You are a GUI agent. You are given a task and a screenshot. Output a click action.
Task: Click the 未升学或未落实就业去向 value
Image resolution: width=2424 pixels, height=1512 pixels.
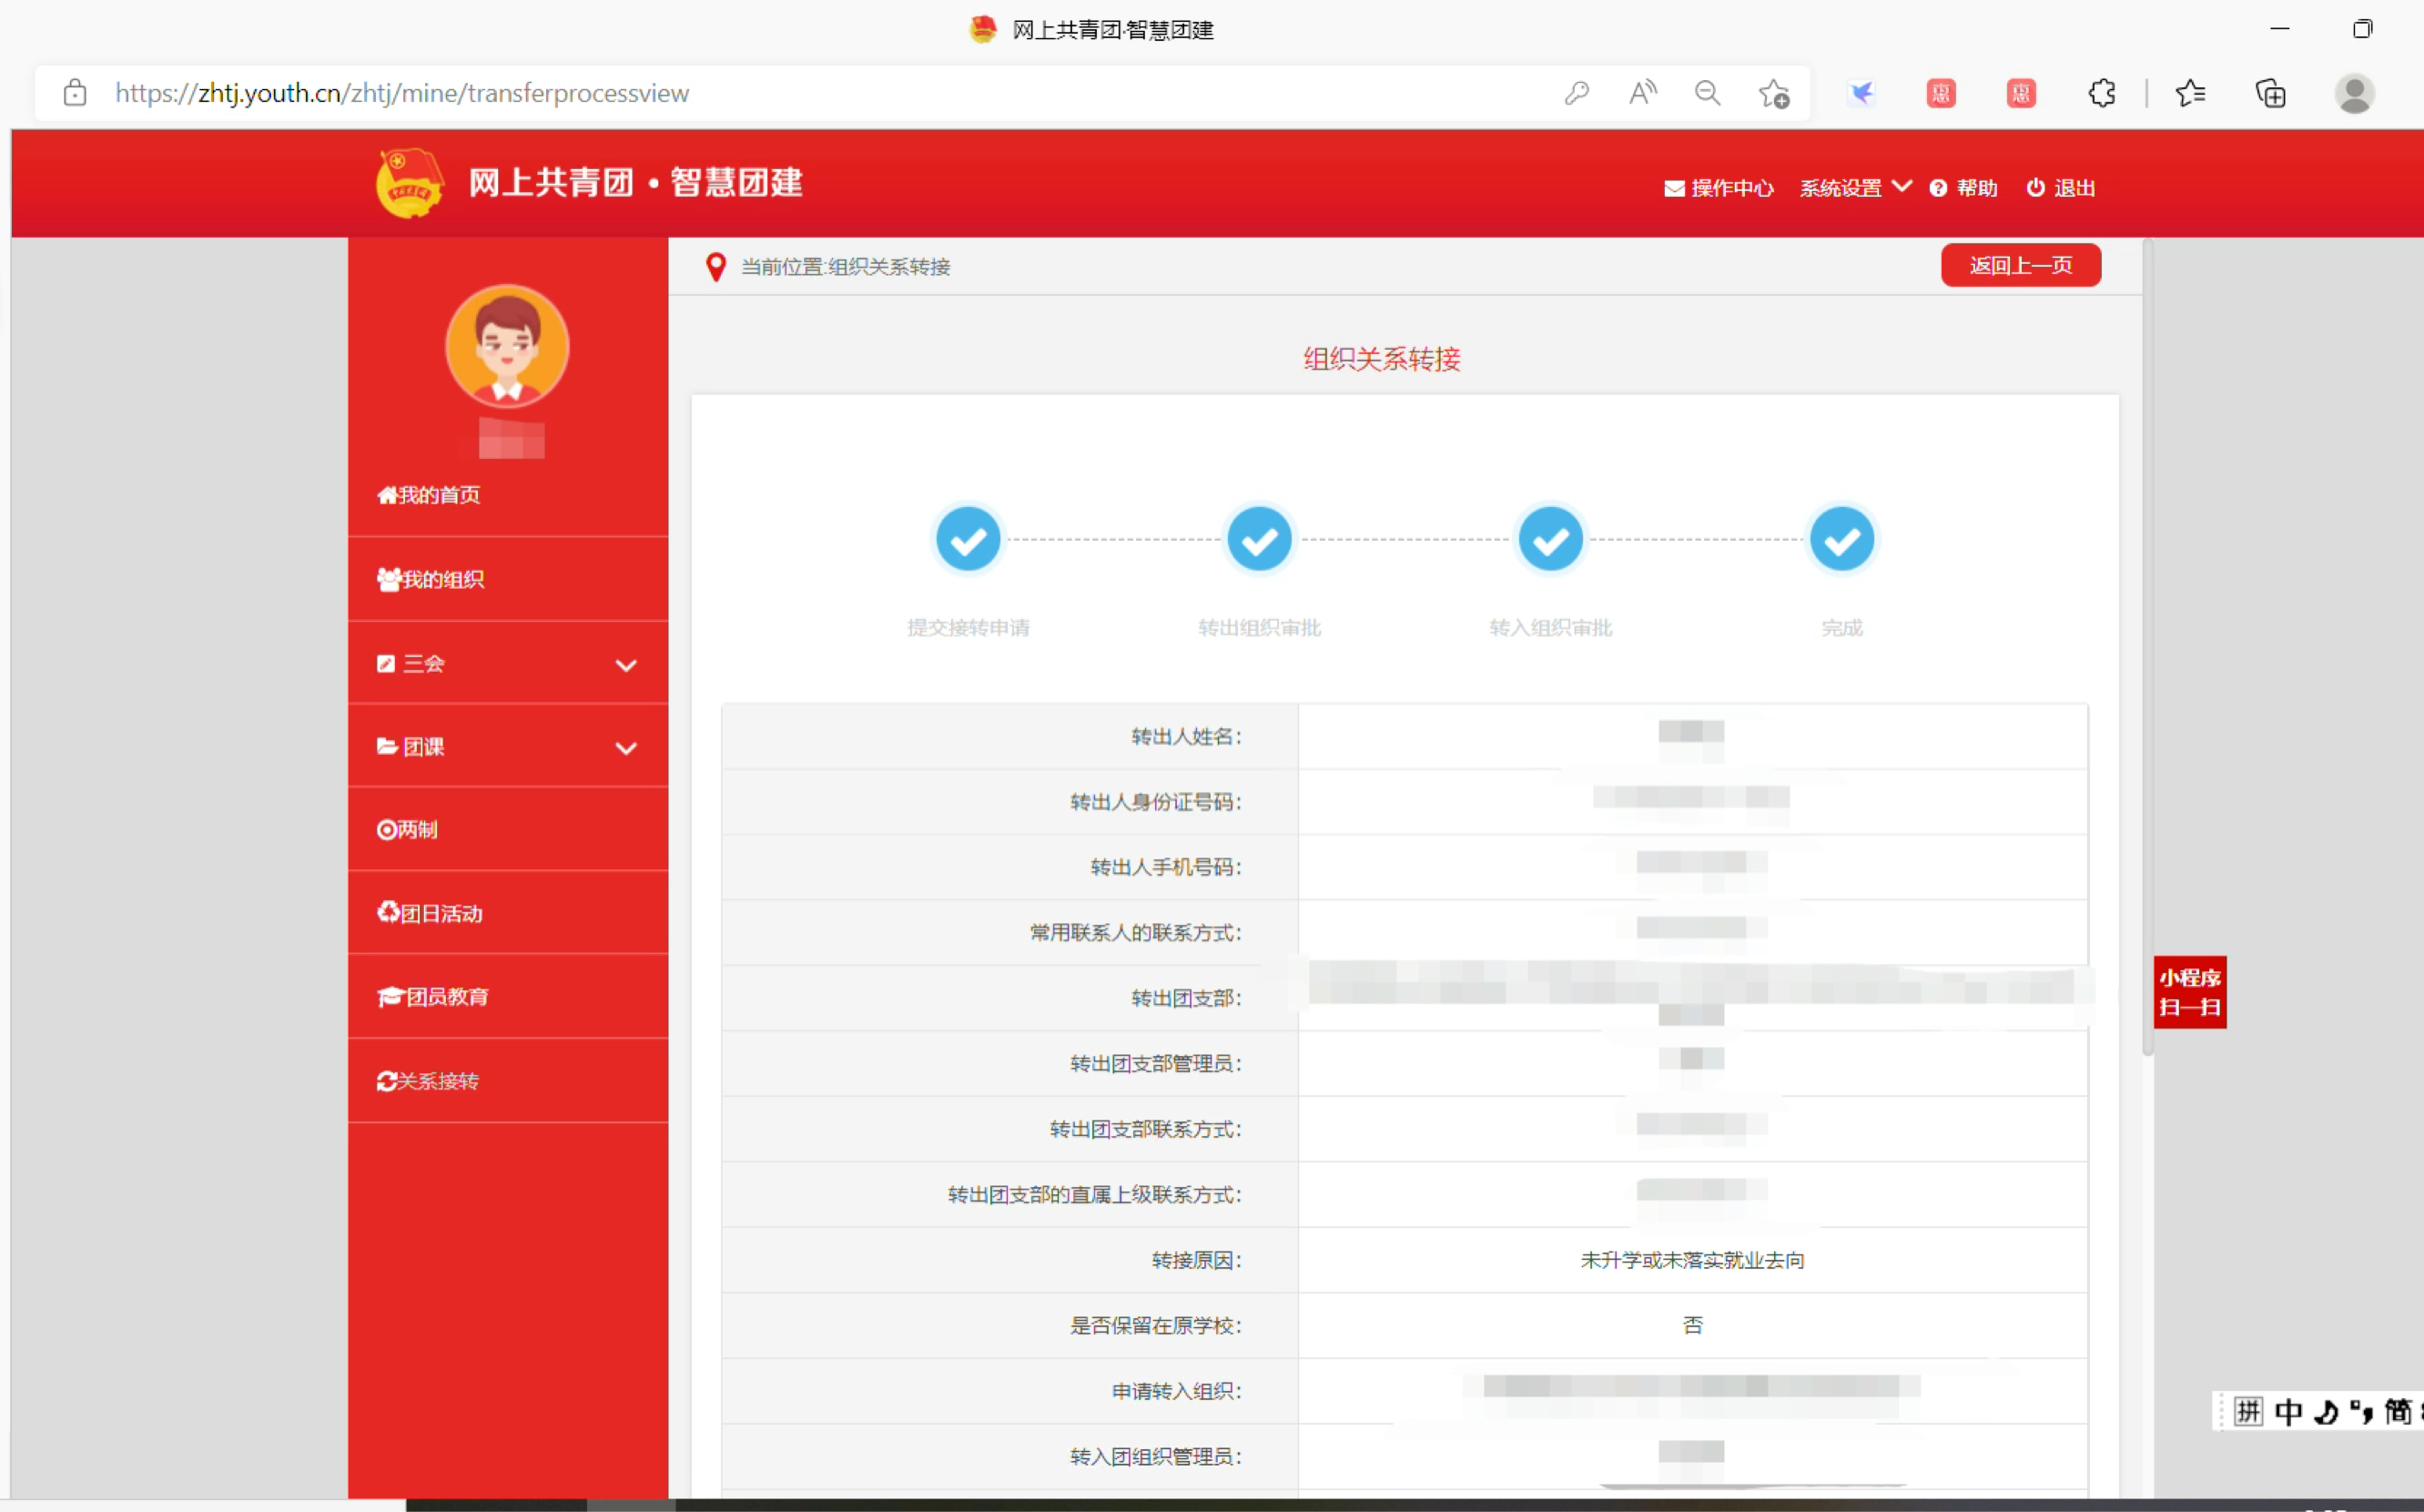(x=1692, y=1260)
